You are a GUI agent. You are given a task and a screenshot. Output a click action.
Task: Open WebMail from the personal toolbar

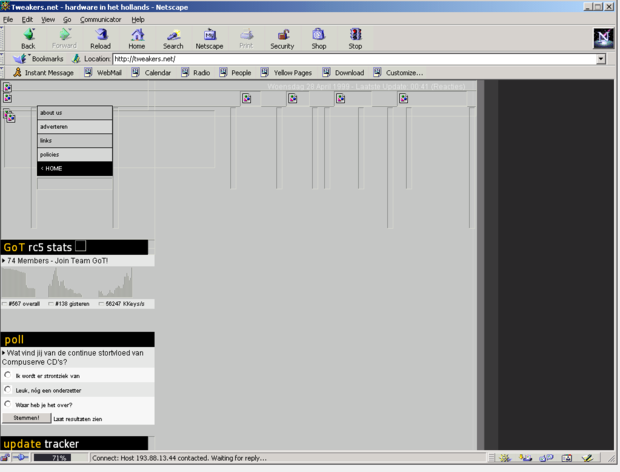pos(103,73)
